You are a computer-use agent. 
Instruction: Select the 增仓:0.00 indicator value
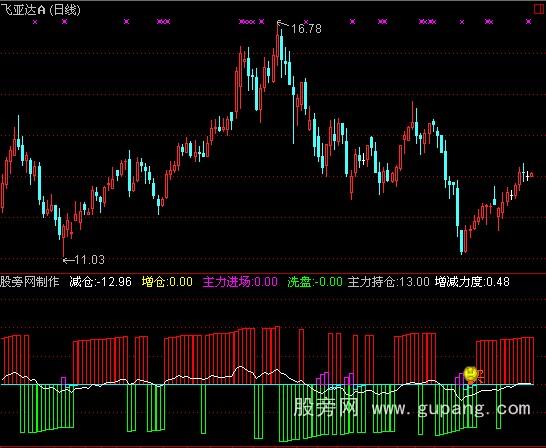[167, 282]
